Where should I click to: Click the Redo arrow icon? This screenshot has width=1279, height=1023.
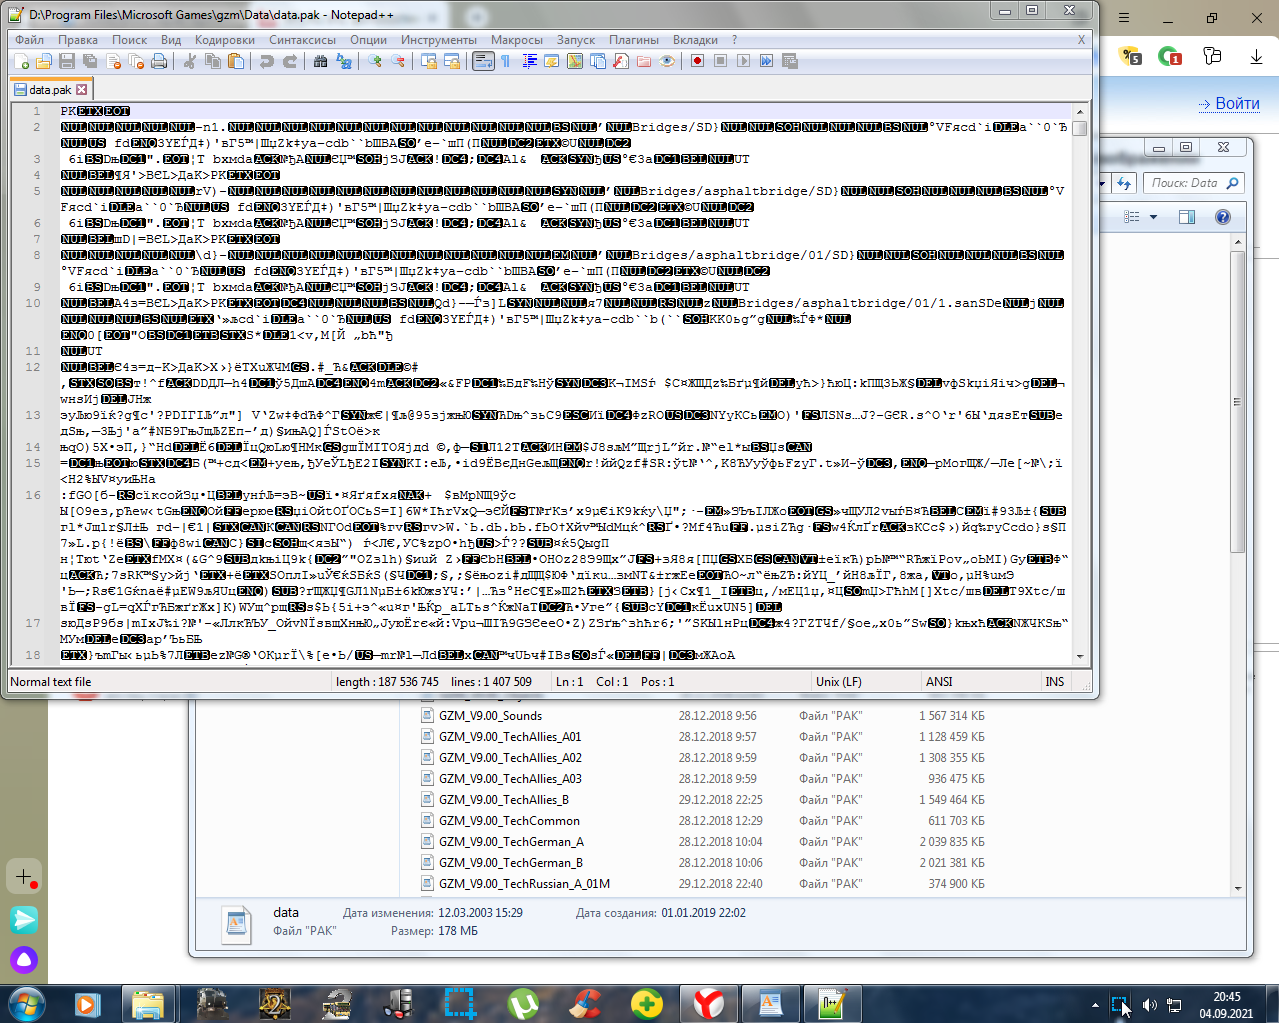tap(290, 62)
